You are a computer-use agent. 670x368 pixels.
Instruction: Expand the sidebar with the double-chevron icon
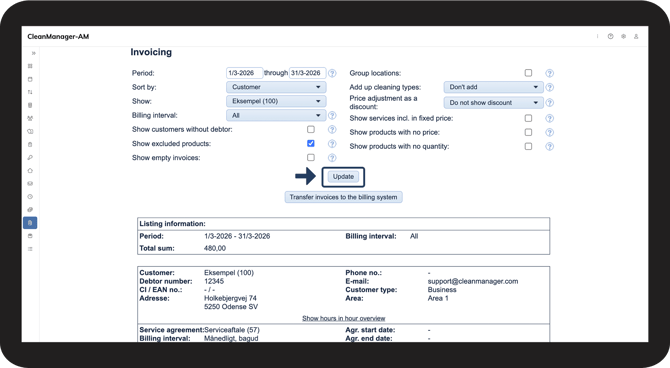pyautogui.click(x=33, y=53)
